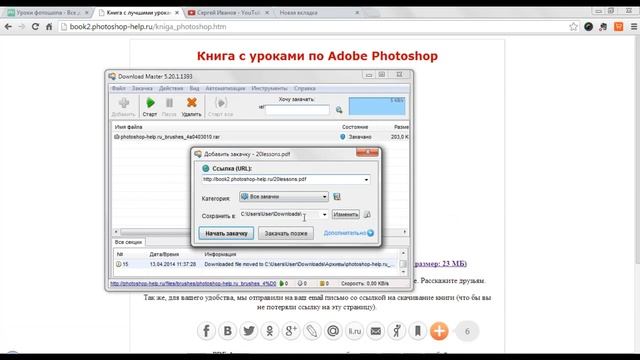
Task: Bookmark page with Chrome star icon
Action: coord(573,27)
